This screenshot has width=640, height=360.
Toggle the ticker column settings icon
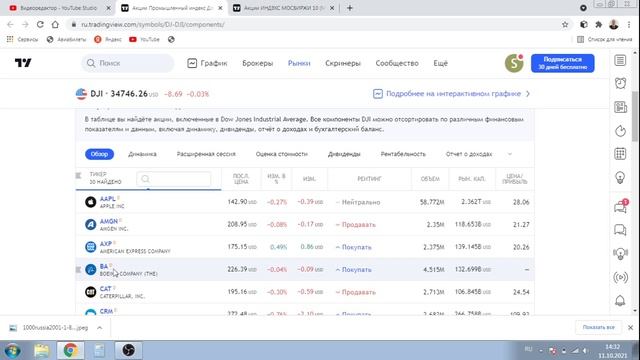click(x=78, y=176)
